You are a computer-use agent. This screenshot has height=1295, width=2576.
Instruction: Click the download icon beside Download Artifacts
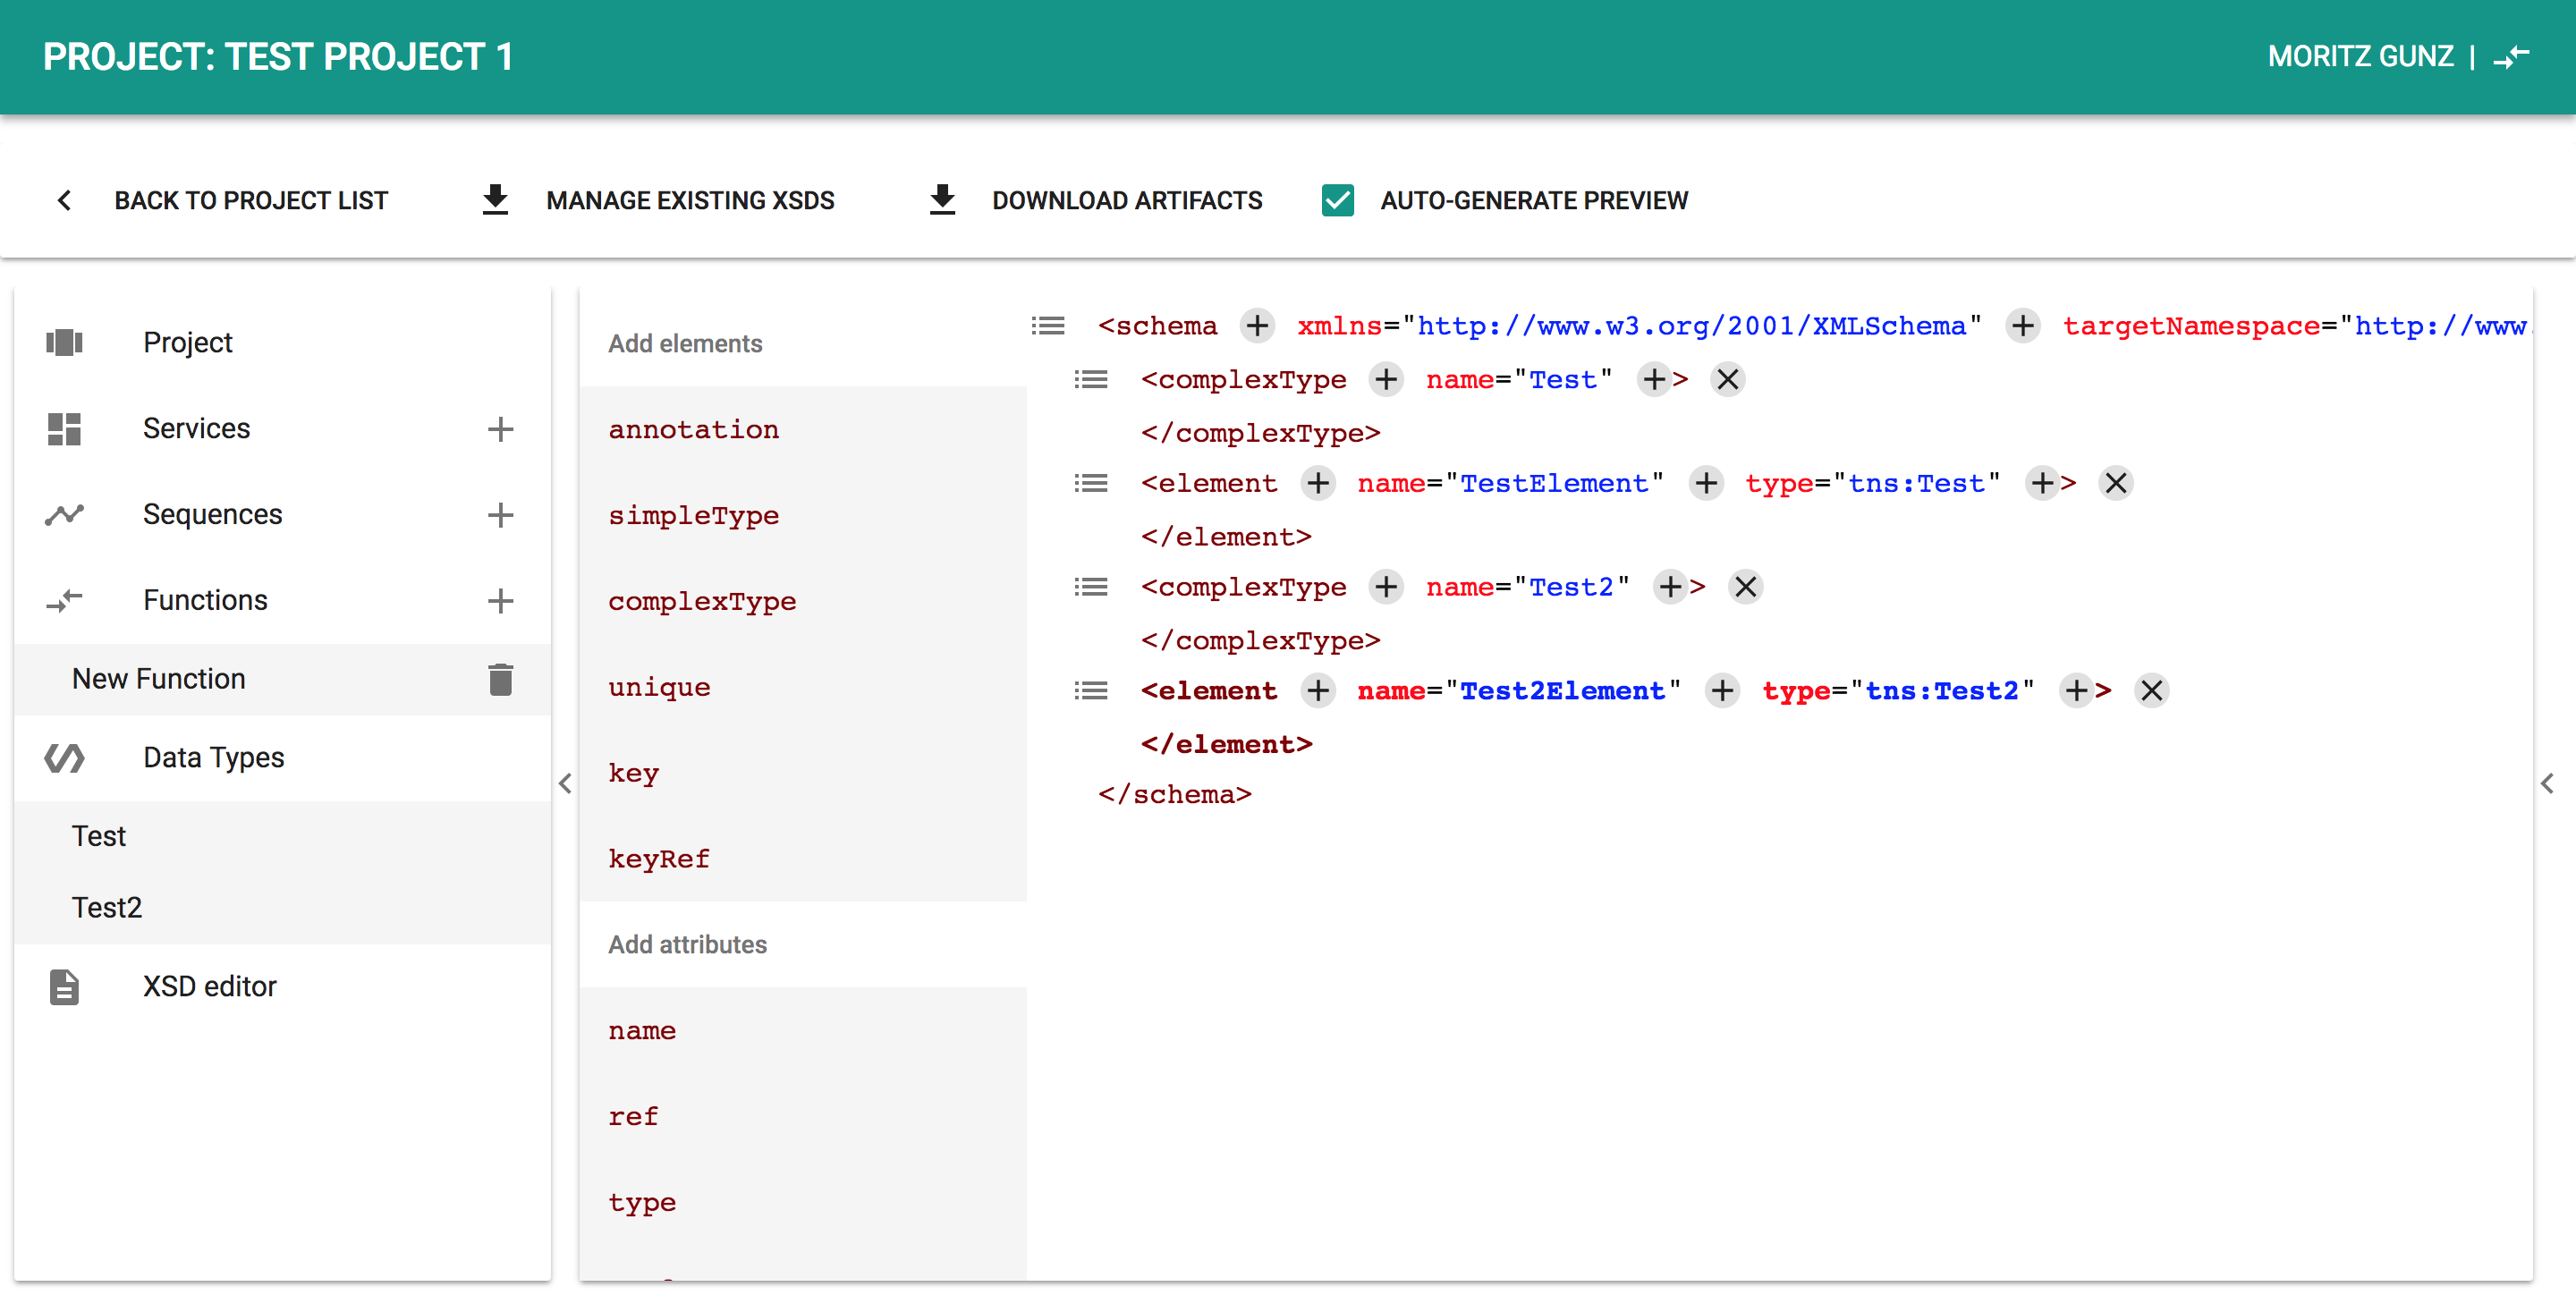[942, 200]
